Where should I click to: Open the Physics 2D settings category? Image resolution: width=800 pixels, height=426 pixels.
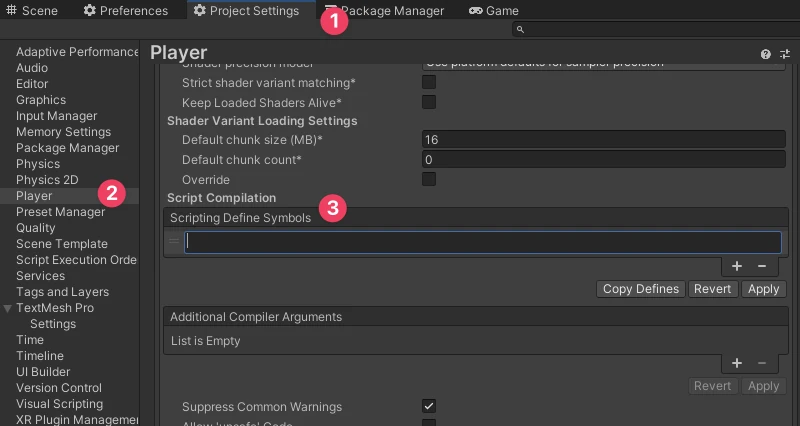pos(47,180)
